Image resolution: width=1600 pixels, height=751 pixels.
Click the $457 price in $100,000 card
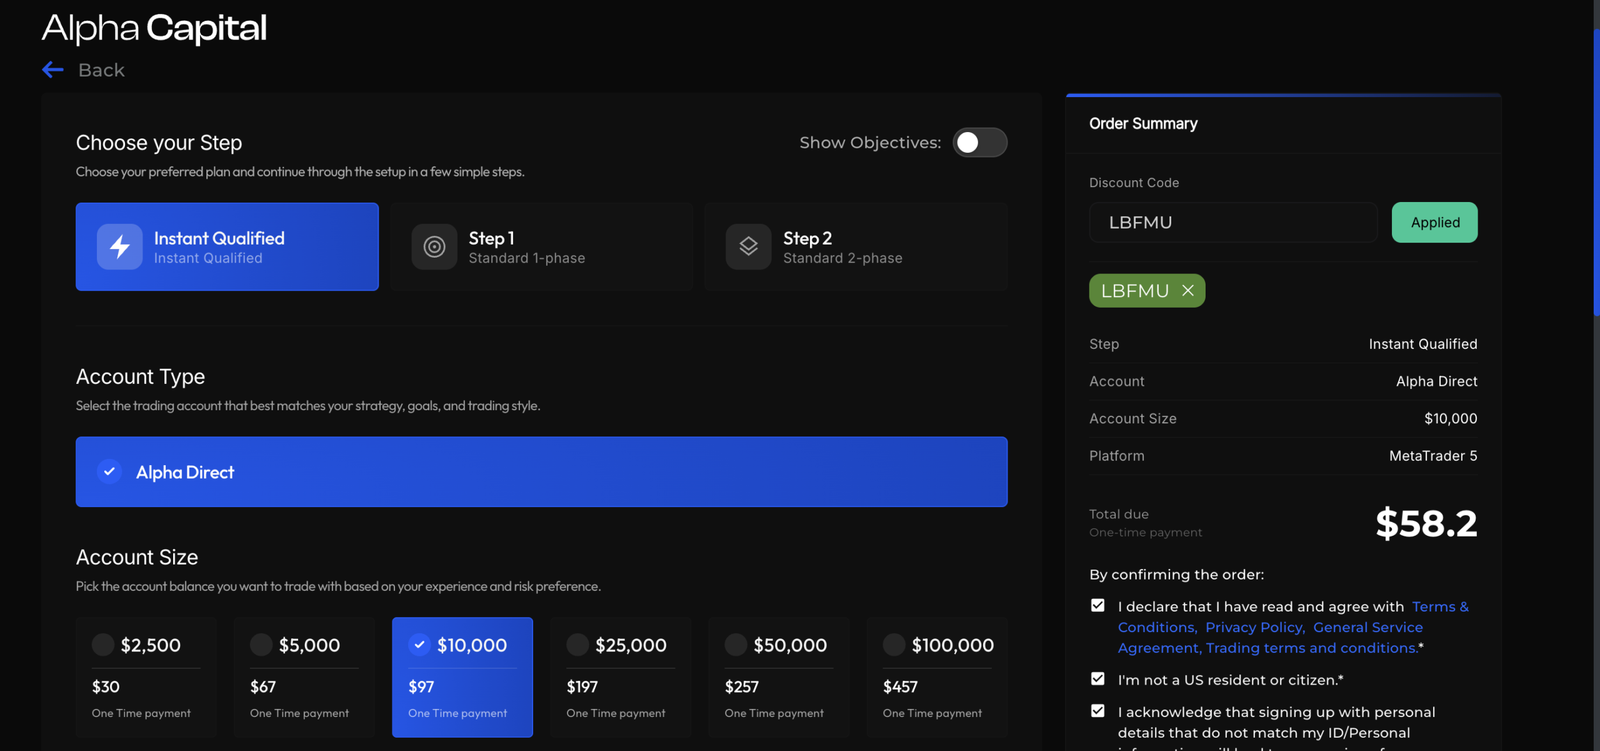(900, 687)
